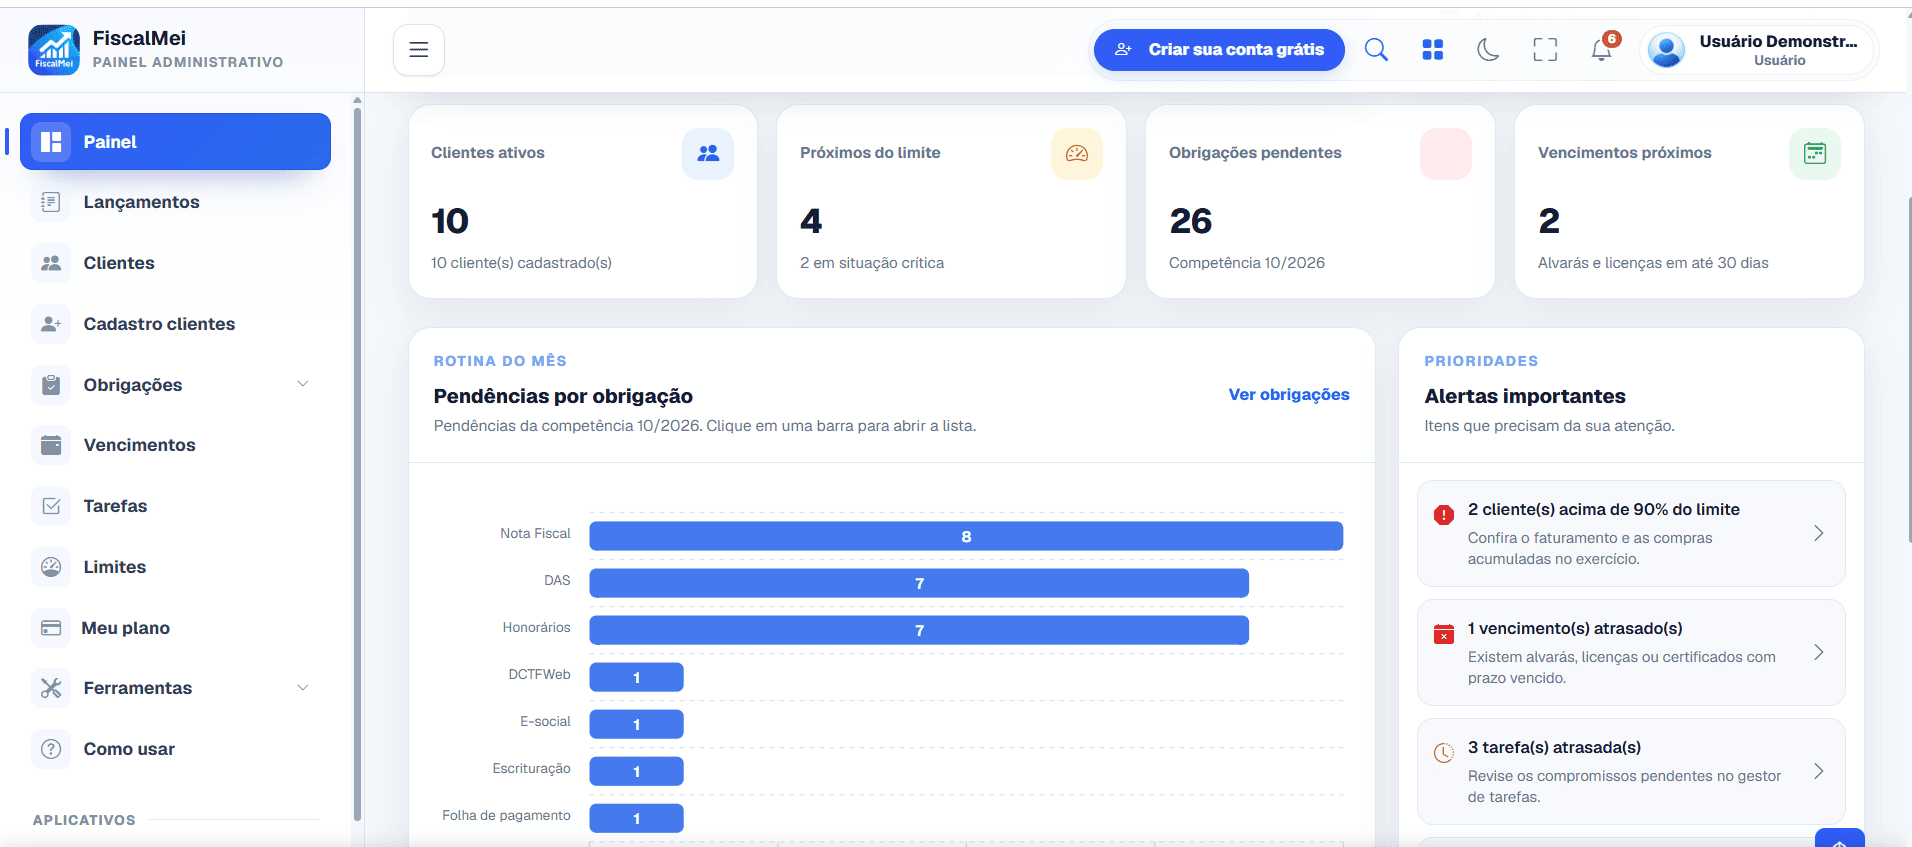Click the DCTFWeb bar in the chart
The height and width of the screenshot is (847, 1912).
[636, 677]
